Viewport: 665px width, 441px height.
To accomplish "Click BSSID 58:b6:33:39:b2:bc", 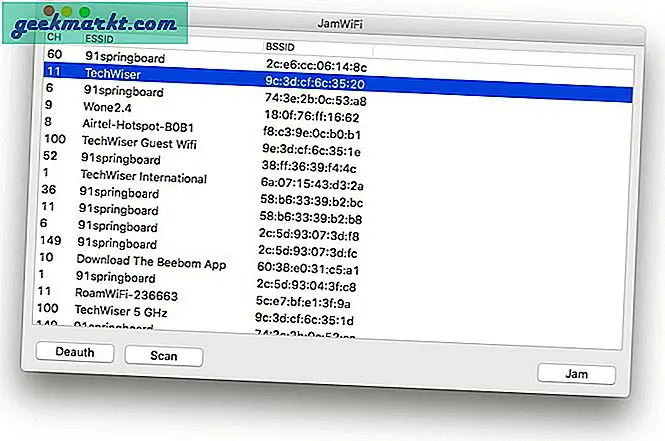I will (x=311, y=201).
